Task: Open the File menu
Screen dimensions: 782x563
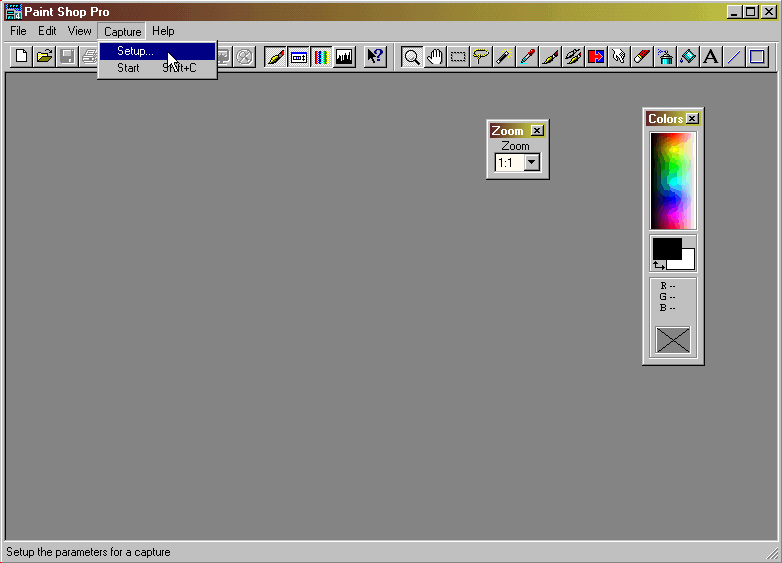Action: [18, 31]
